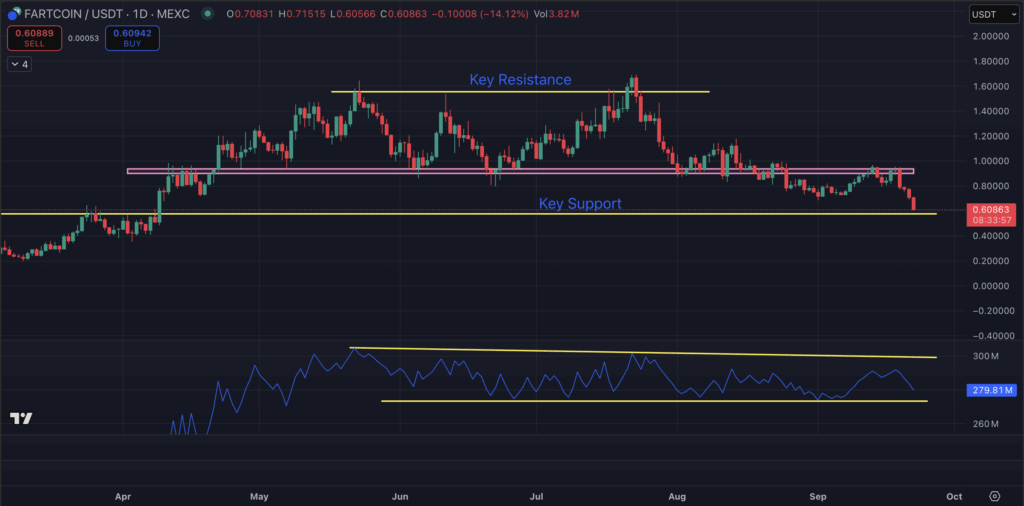Open the chart settings gear icon
1024x506 pixels.
[995, 496]
